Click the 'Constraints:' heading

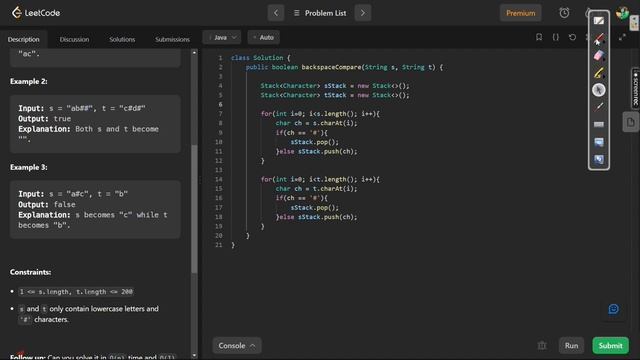31,272
